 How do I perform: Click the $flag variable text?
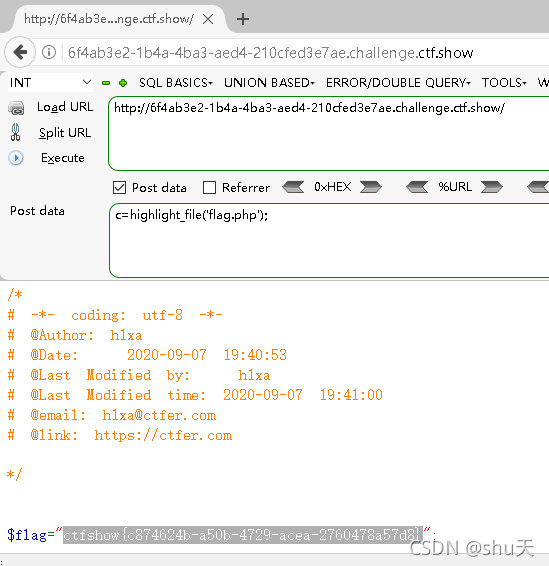[27, 535]
